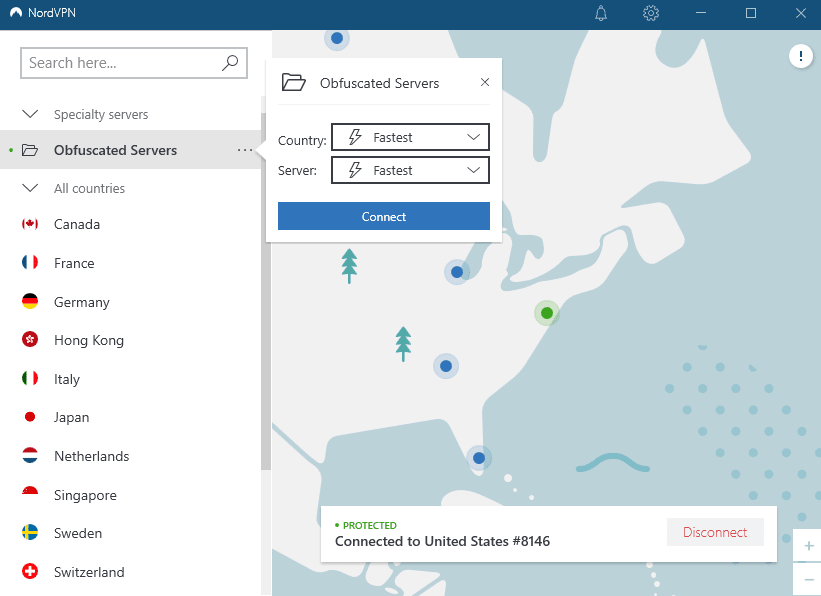Click the Netherlands flag icon
Viewport: 821px width, 596px height.
pyautogui.click(x=30, y=455)
